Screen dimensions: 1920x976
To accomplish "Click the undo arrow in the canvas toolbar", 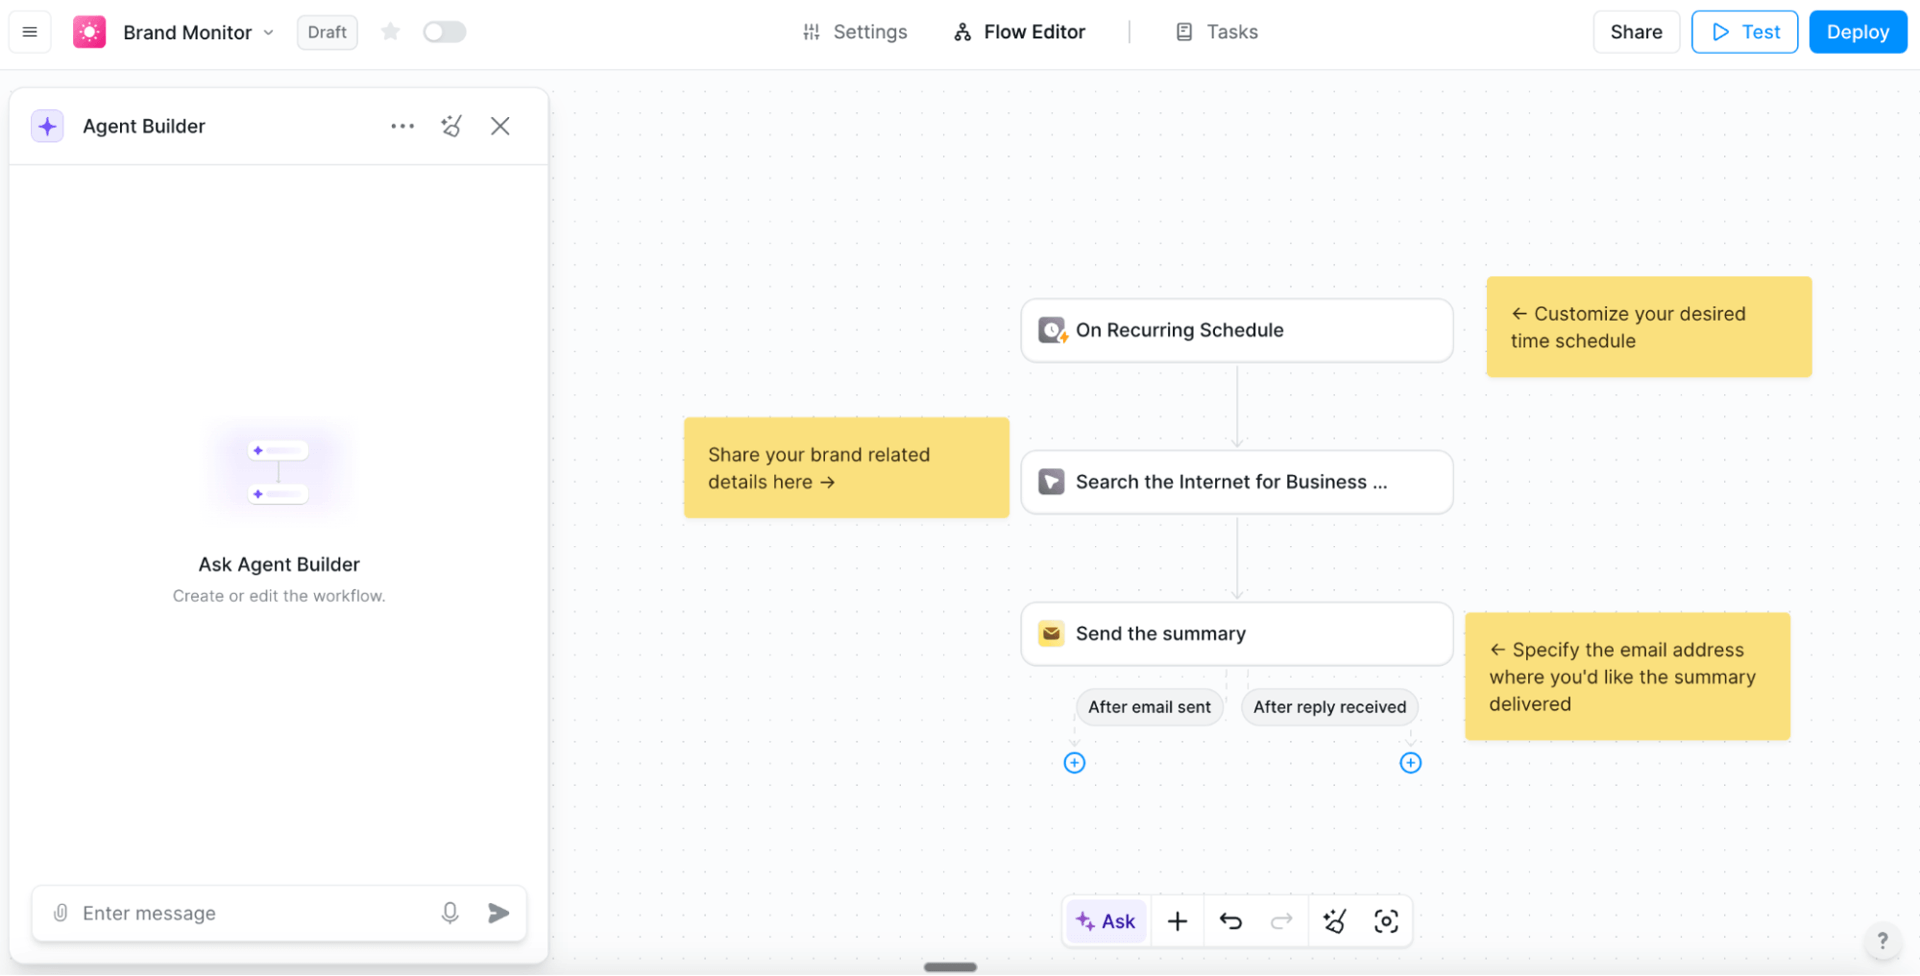I will click(1231, 920).
